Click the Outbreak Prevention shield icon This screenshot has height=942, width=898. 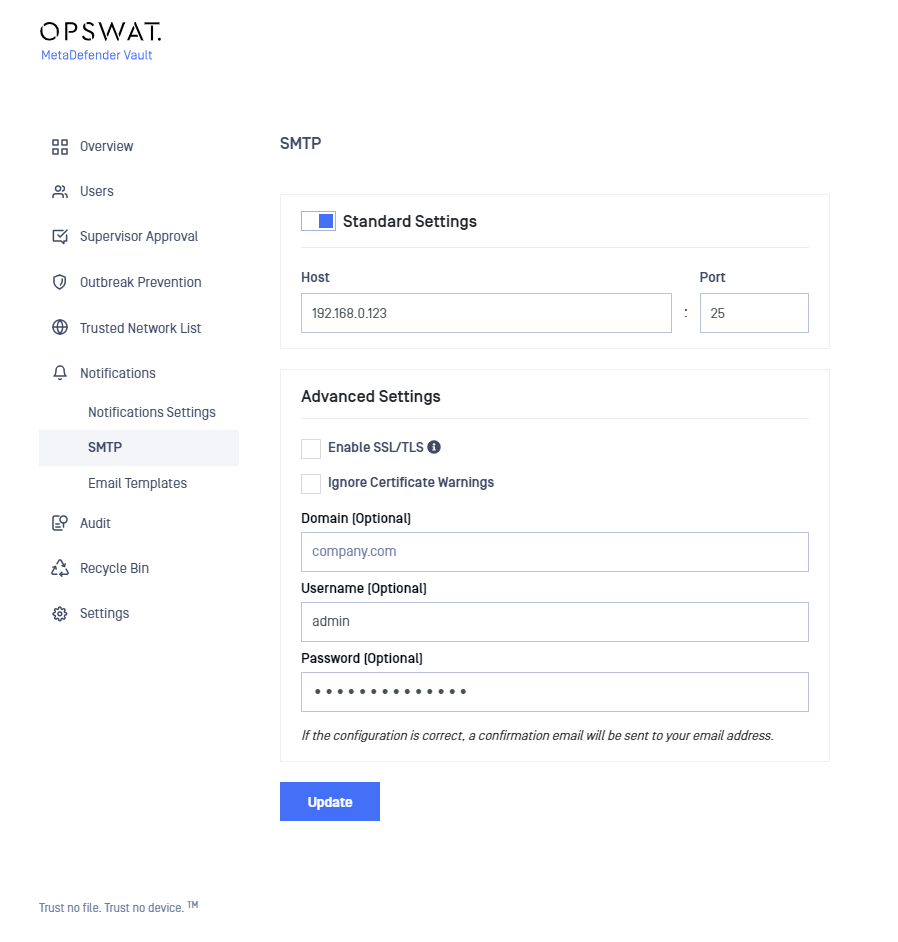point(59,282)
